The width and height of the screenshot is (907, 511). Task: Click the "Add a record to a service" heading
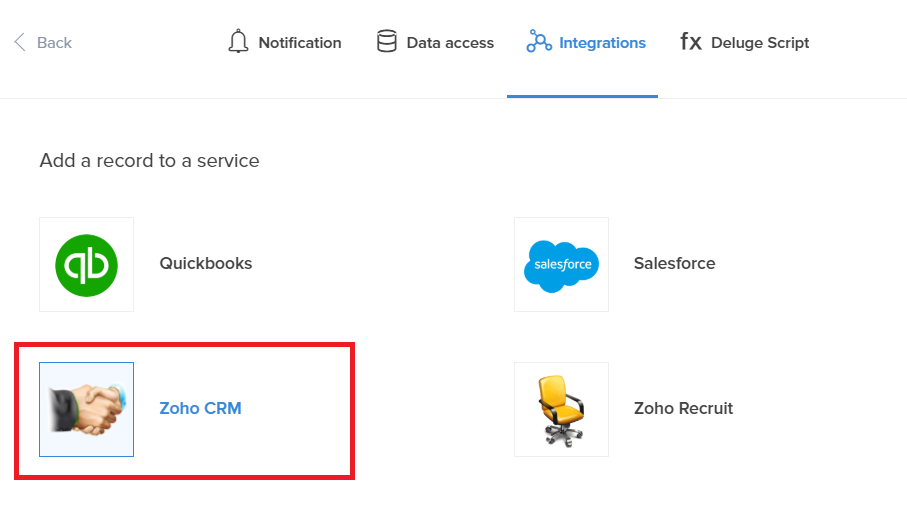pyautogui.click(x=149, y=160)
